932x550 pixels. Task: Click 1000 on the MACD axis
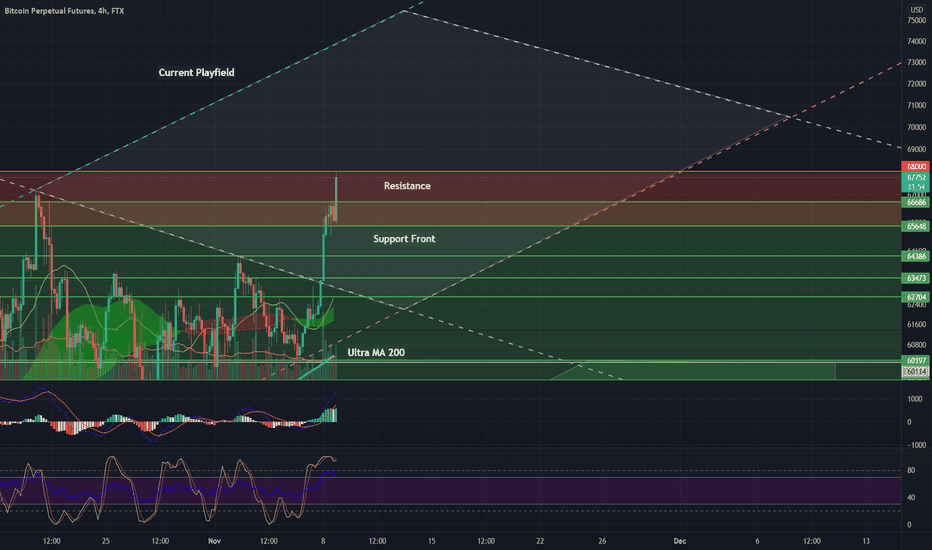click(915, 399)
